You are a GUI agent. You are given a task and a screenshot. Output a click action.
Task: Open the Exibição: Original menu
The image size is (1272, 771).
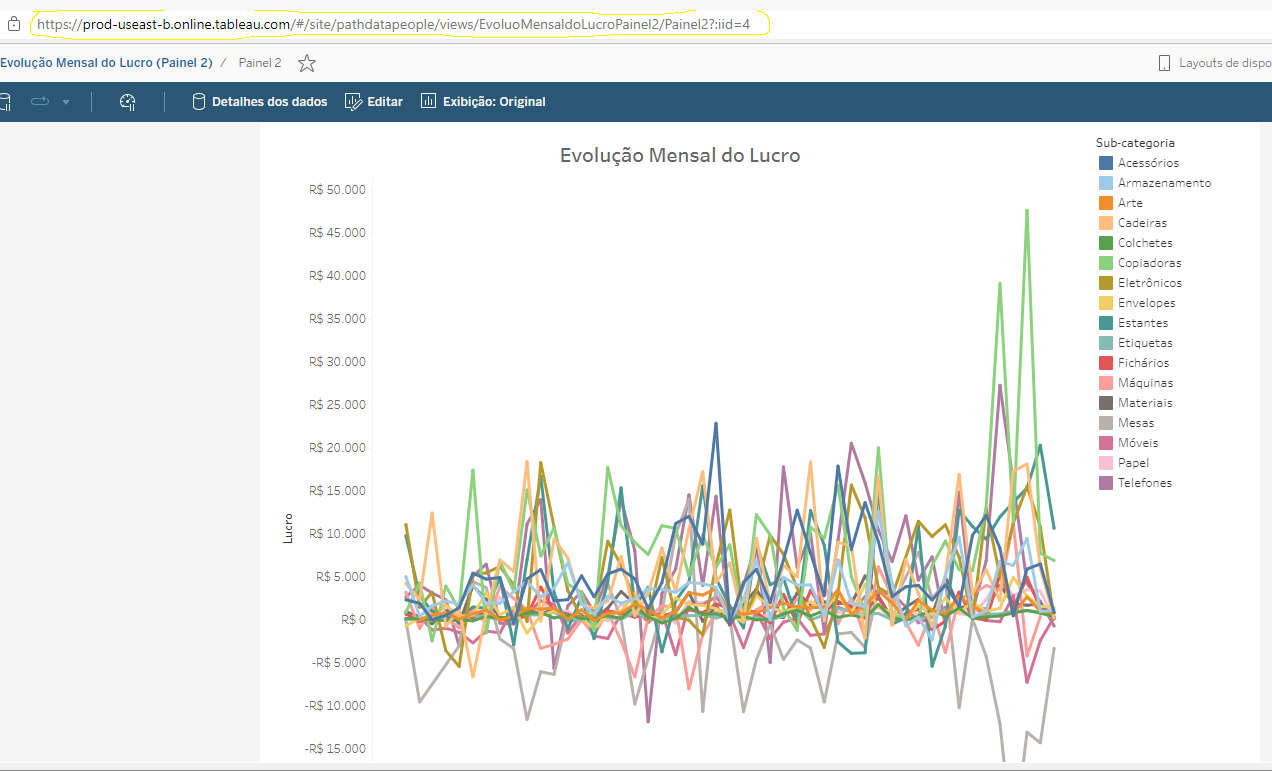click(483, 101)
